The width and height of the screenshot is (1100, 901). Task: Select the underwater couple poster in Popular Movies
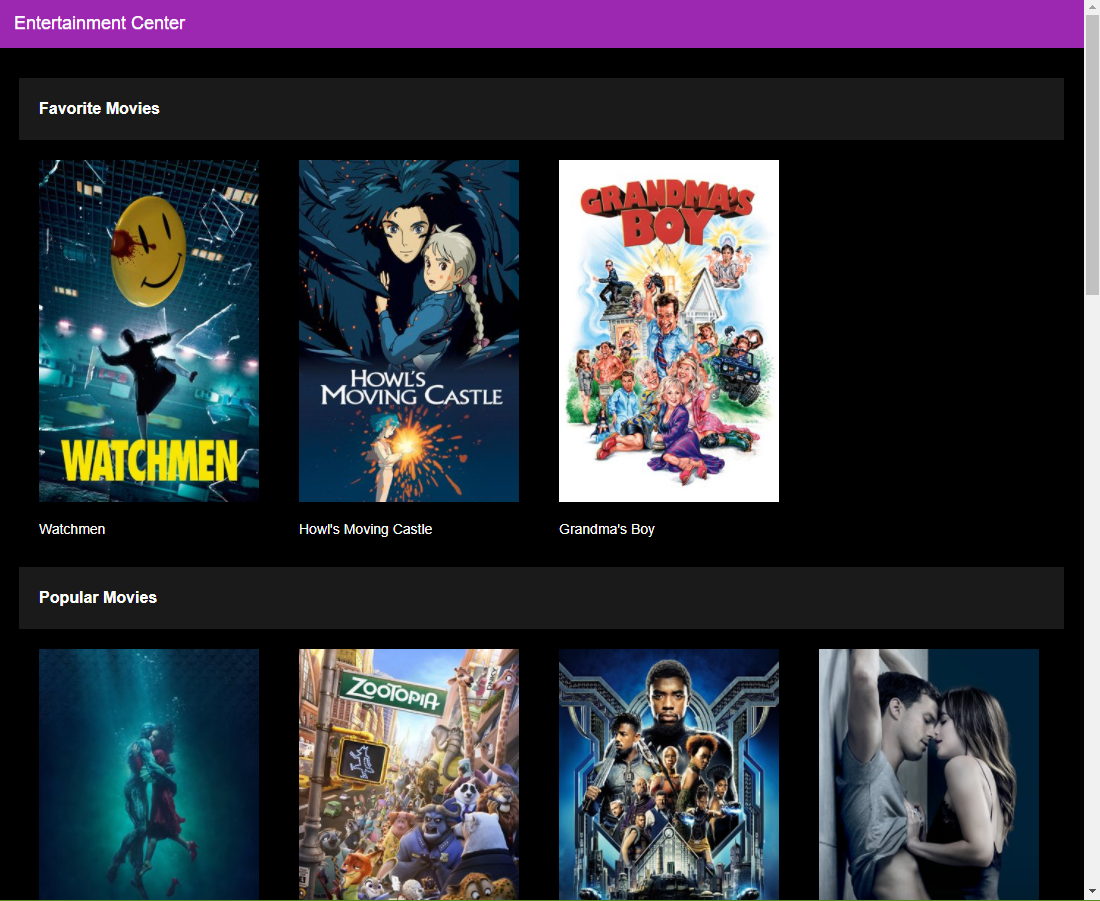coord(149,774)
